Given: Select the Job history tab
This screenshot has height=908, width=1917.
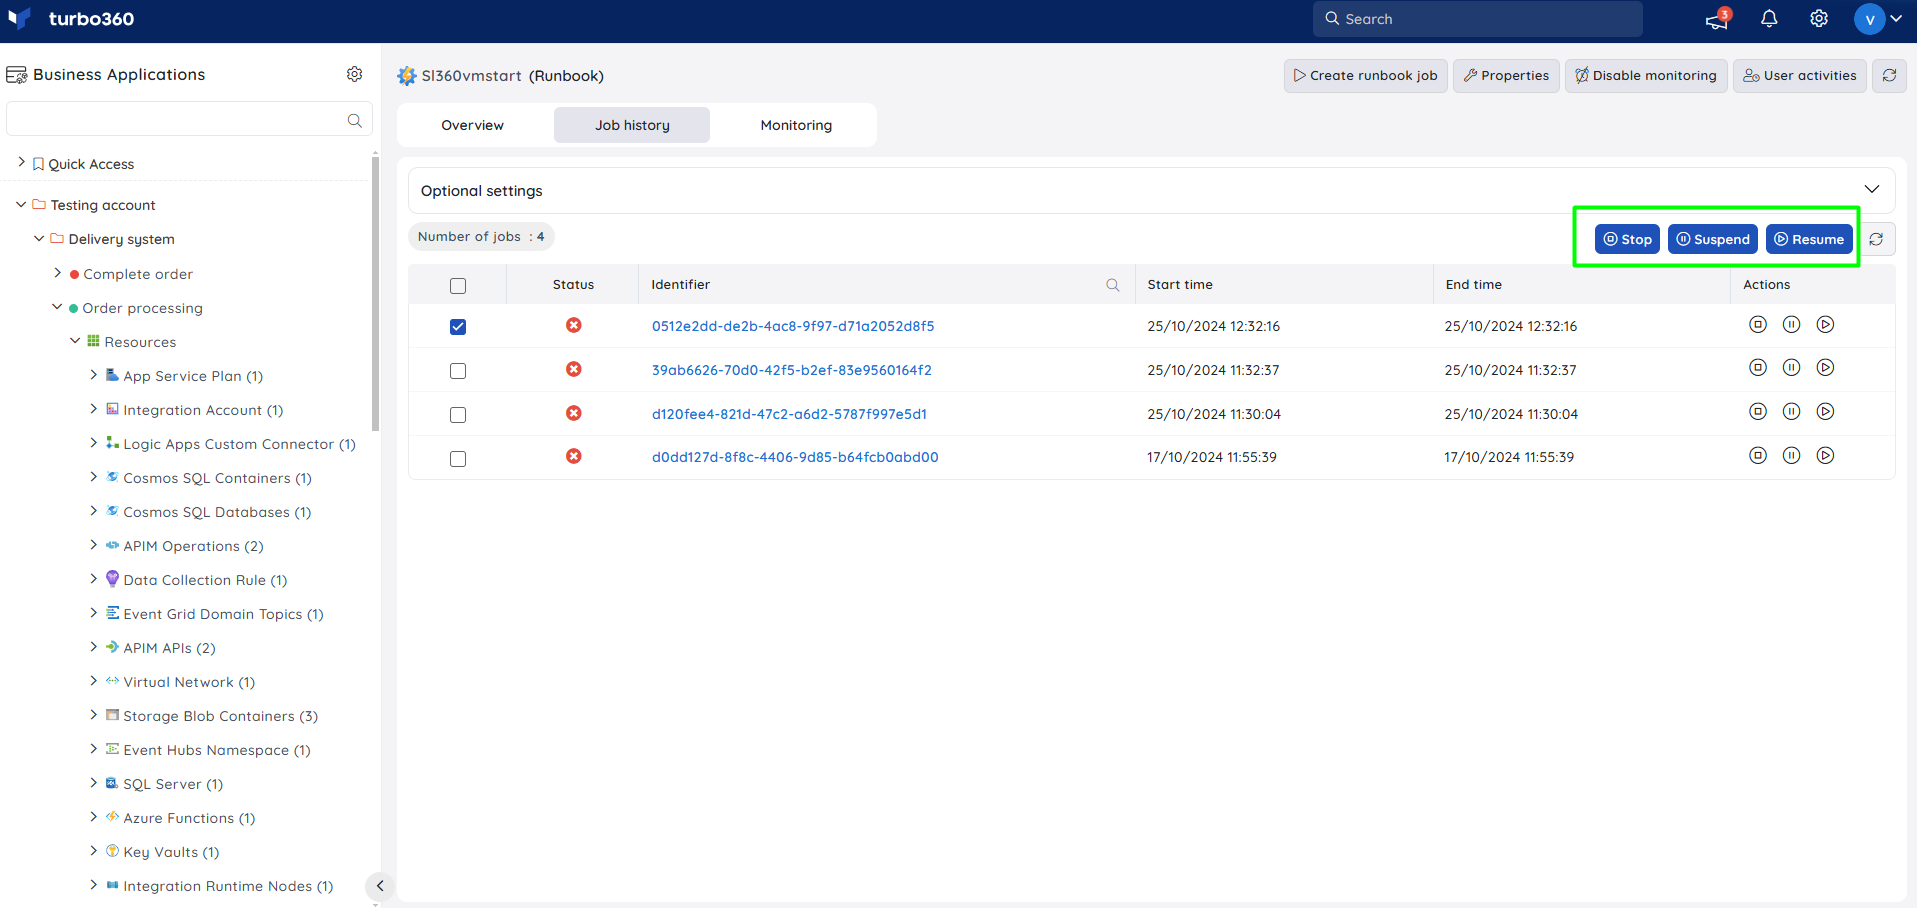Looking at the screenshot, I should pyautogui.click(x=632, y=125).
